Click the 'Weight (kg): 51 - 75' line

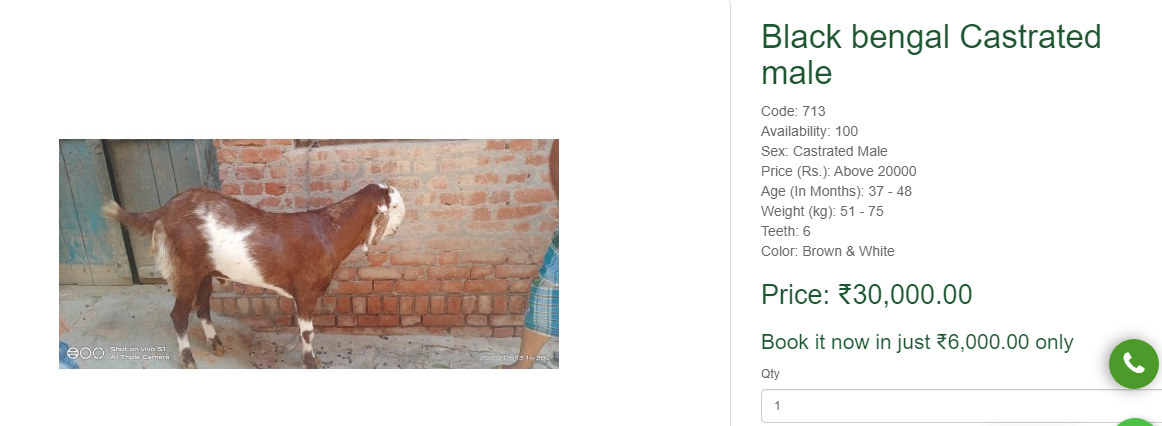(x=822, y=212)
